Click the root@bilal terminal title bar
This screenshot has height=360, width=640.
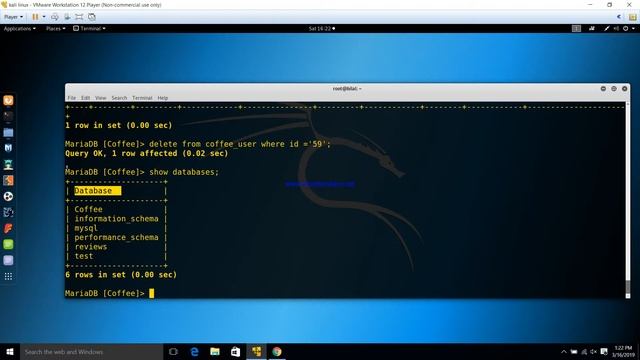click(x=347, y=89)
